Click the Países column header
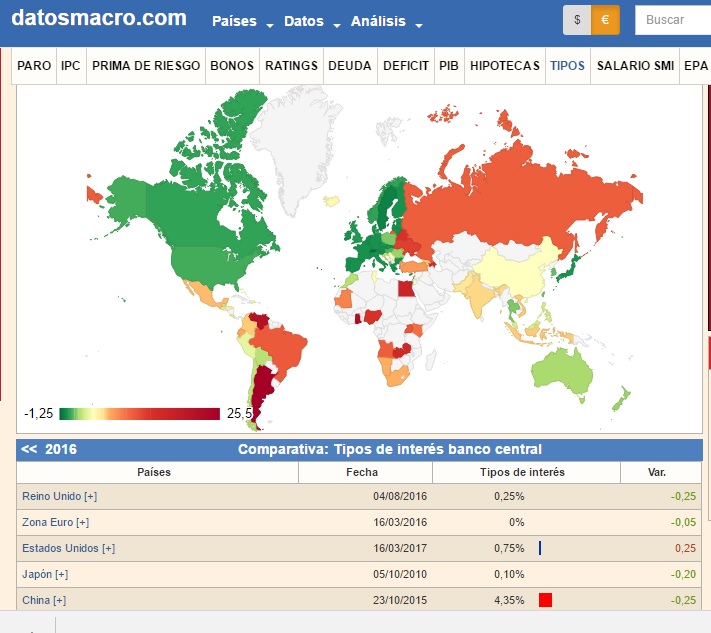This screenshot has height=633, width=711. coord(157,472)
